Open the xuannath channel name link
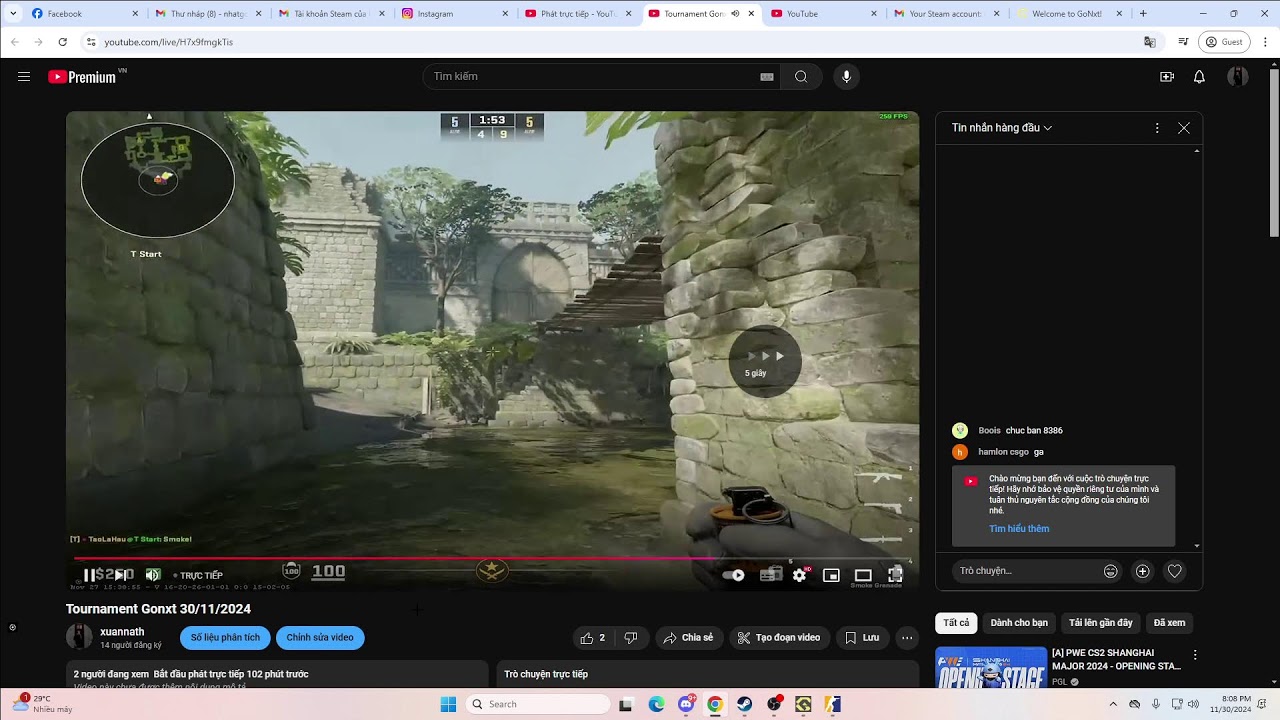Screen dimensions: 1280x720 [x=122, y=632]
